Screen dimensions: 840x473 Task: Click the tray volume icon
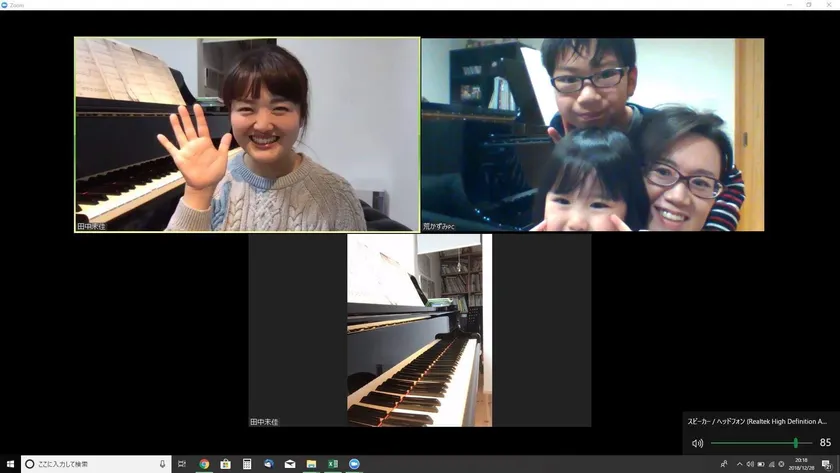[751, 464]
